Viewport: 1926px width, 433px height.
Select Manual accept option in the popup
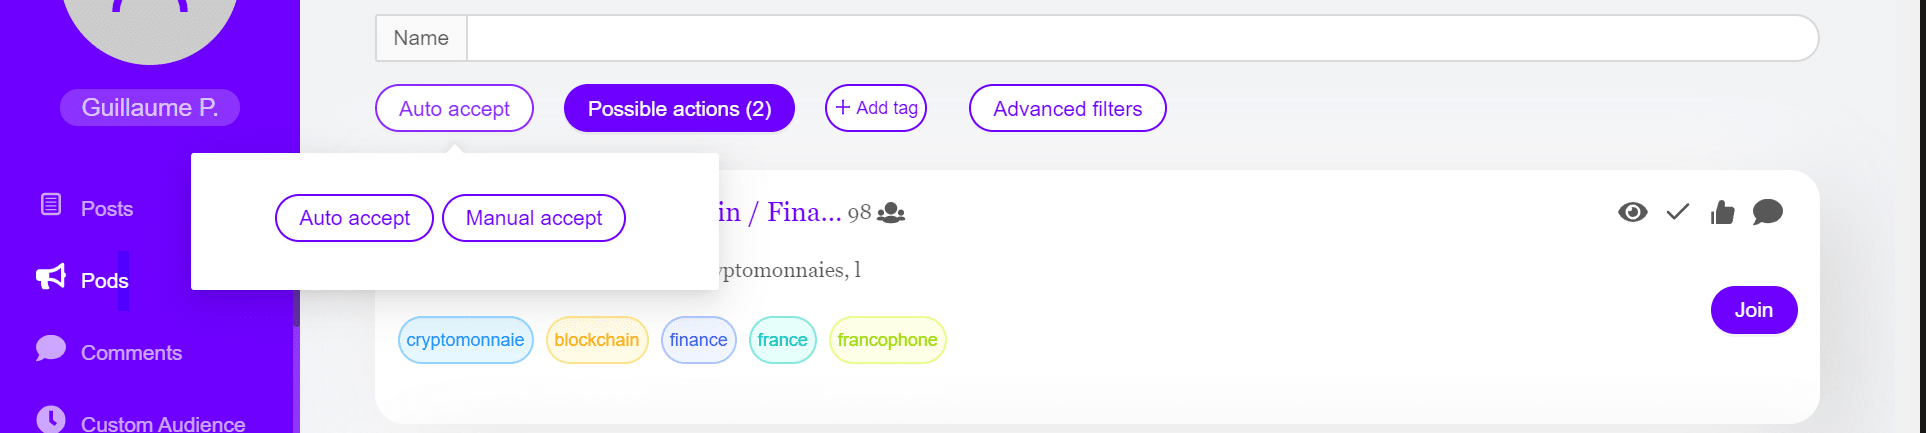534,218
